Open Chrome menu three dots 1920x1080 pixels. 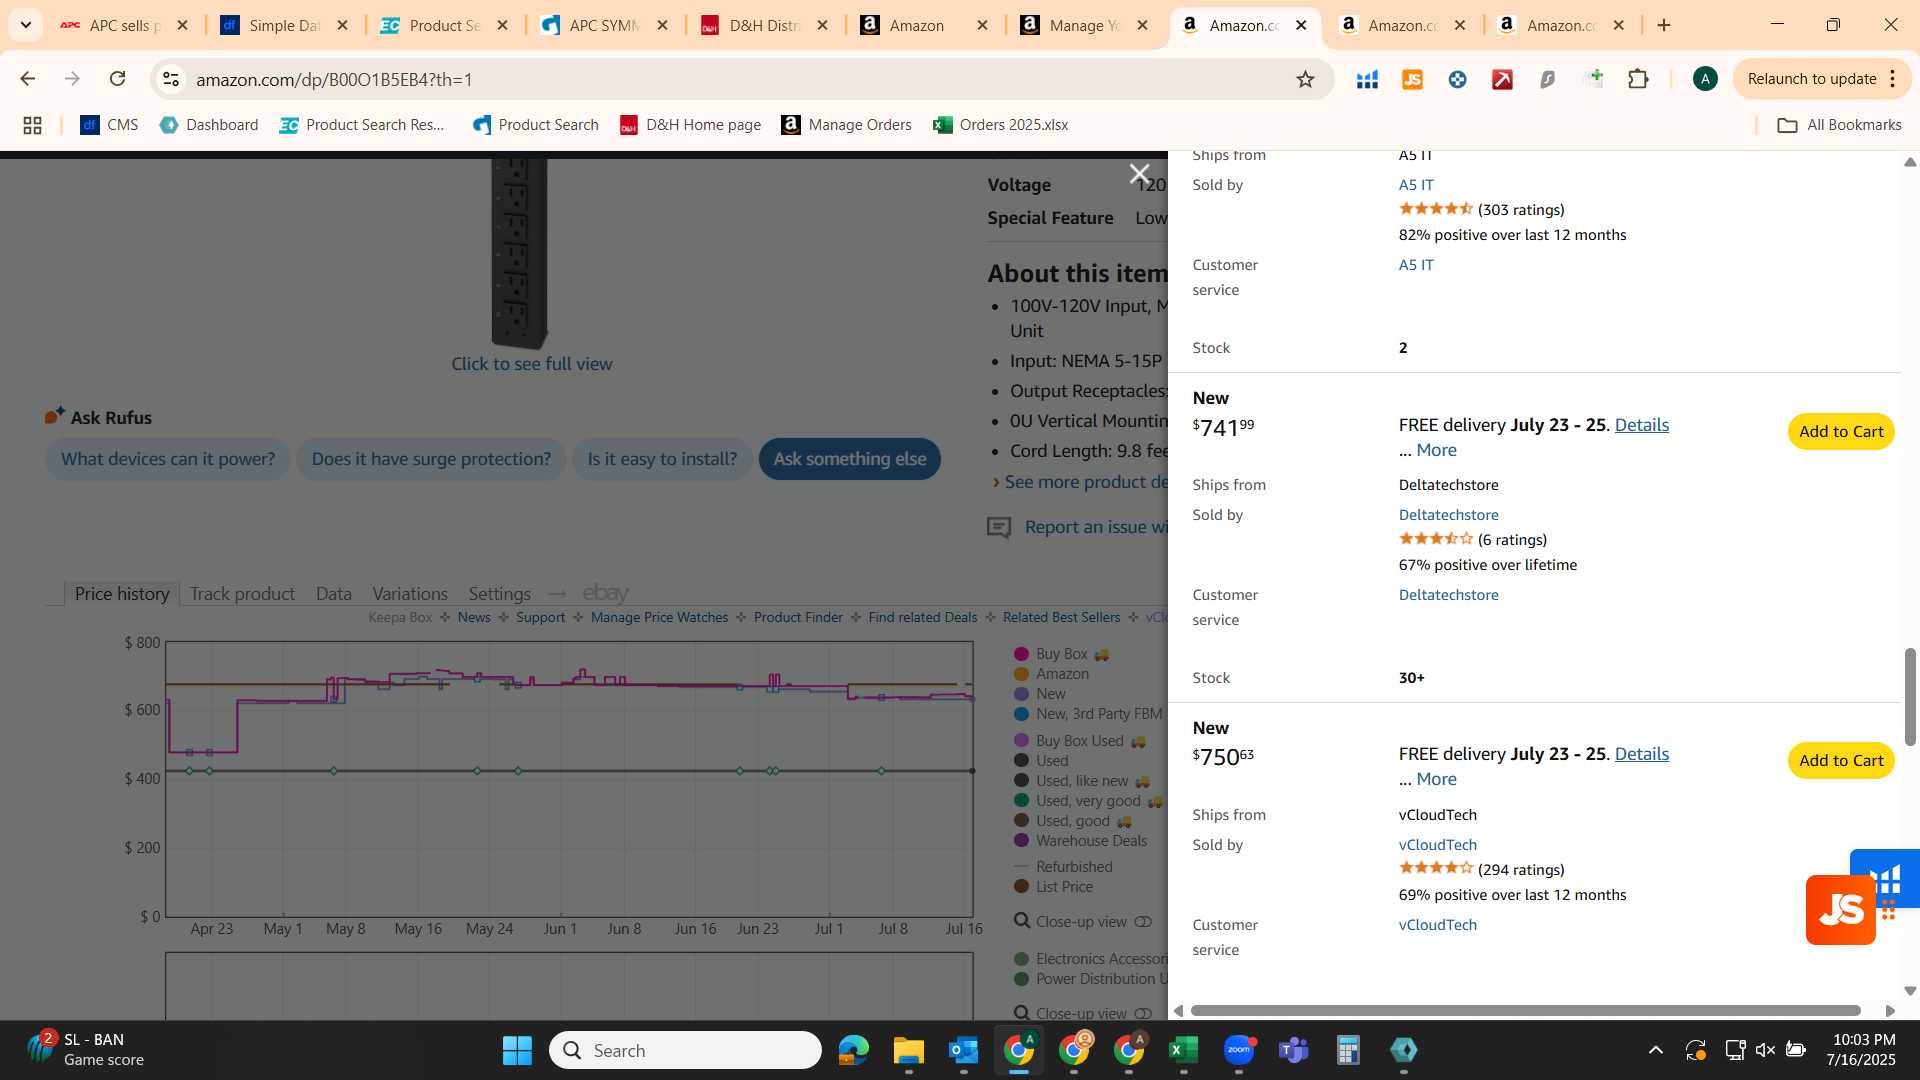point(1893,79)
